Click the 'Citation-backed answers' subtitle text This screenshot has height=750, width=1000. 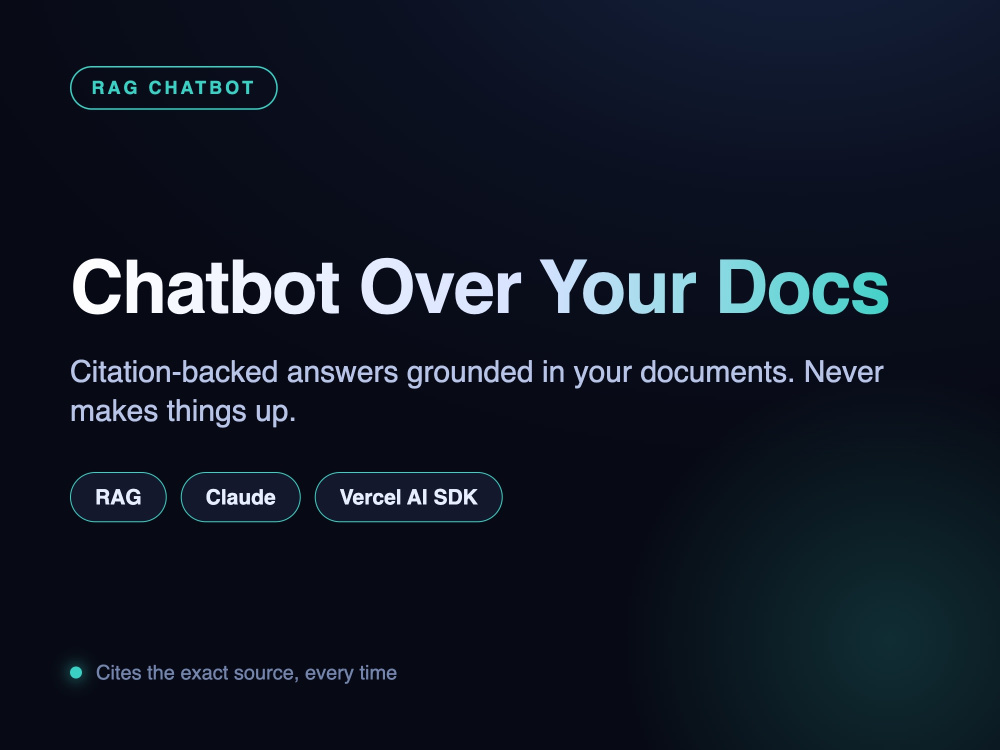click(x=477, y=391)
